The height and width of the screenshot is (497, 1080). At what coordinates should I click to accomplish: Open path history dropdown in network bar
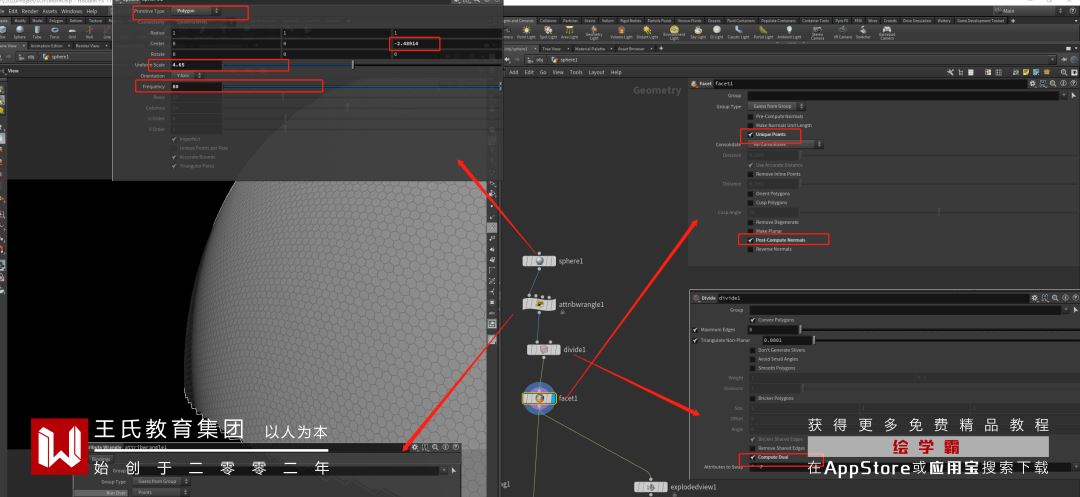tap(1053, 60)
